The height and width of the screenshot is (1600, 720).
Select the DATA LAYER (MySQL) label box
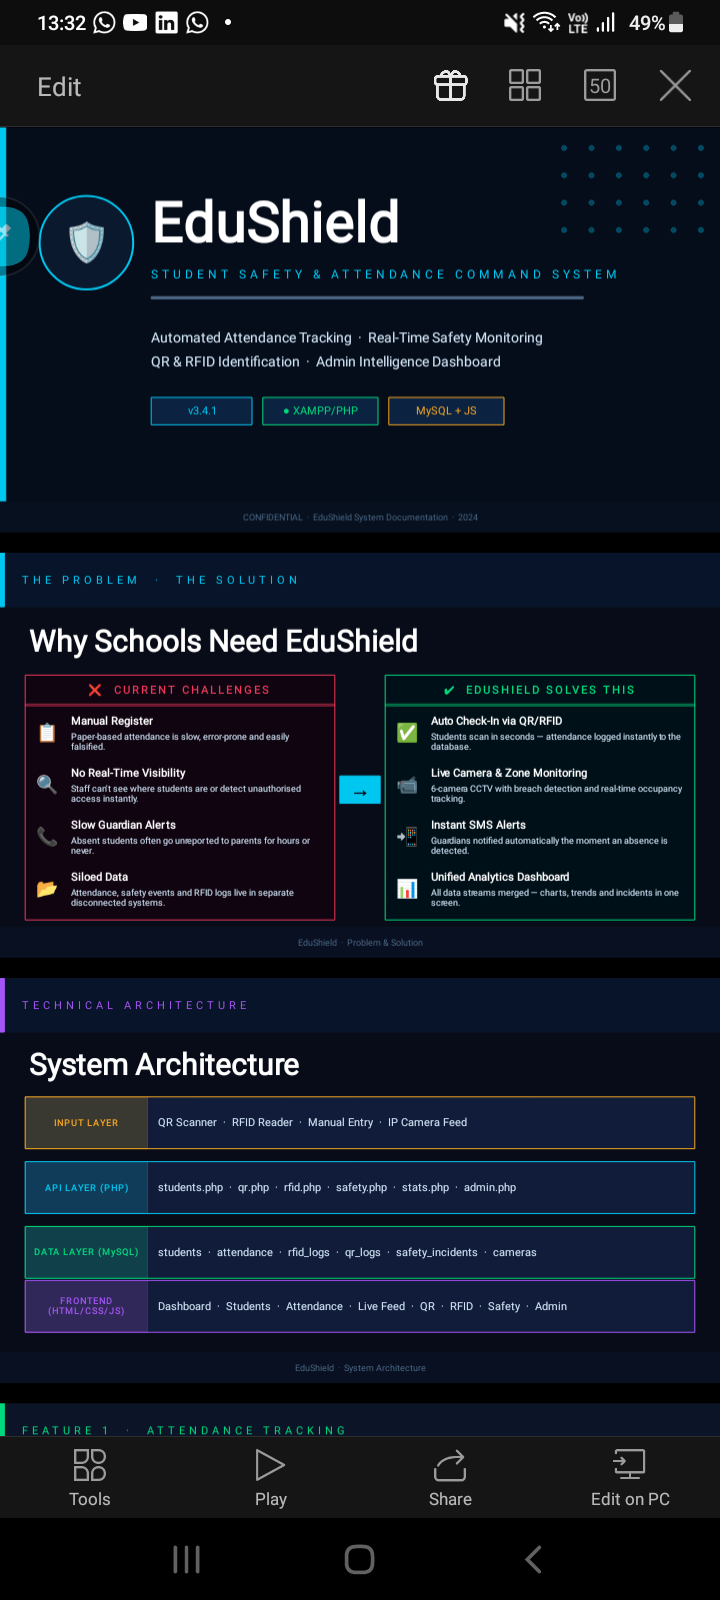click(86, 1252)
